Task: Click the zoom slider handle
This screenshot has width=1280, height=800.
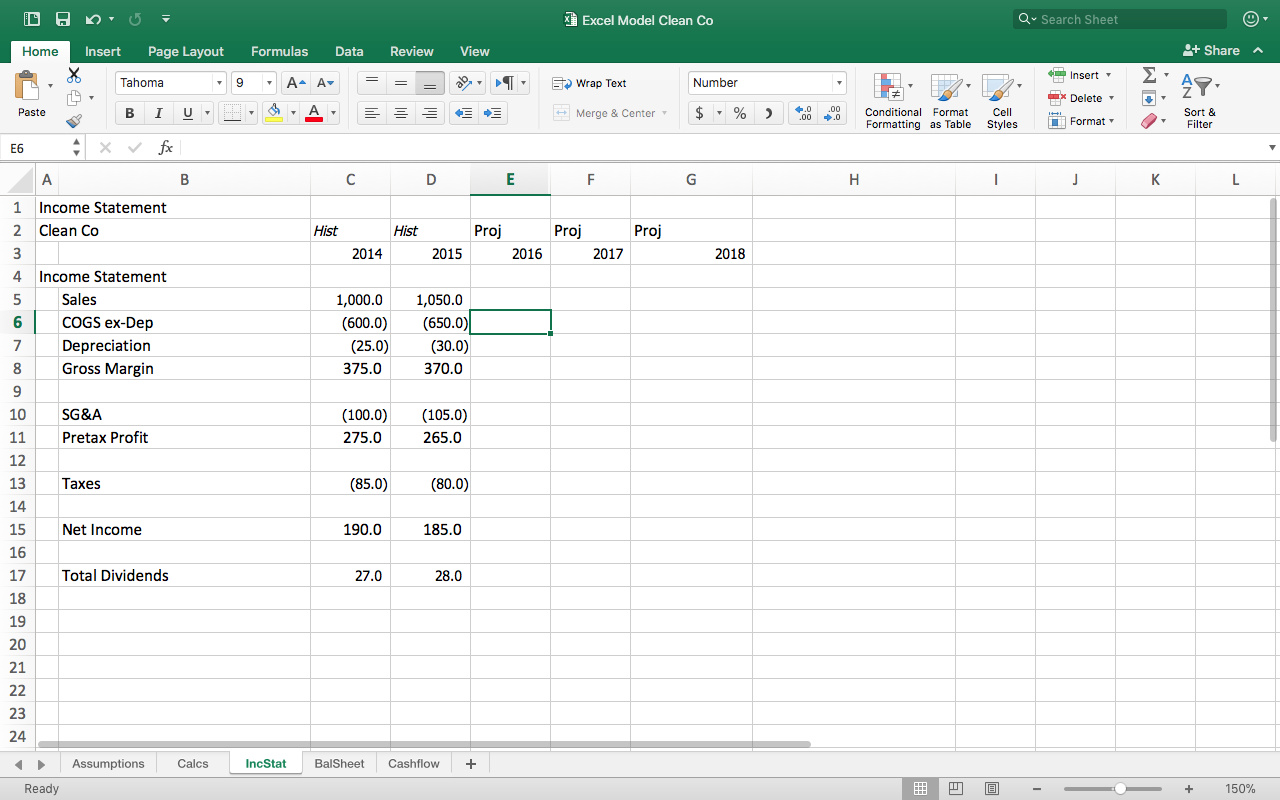Action: tap(1119, 788)
